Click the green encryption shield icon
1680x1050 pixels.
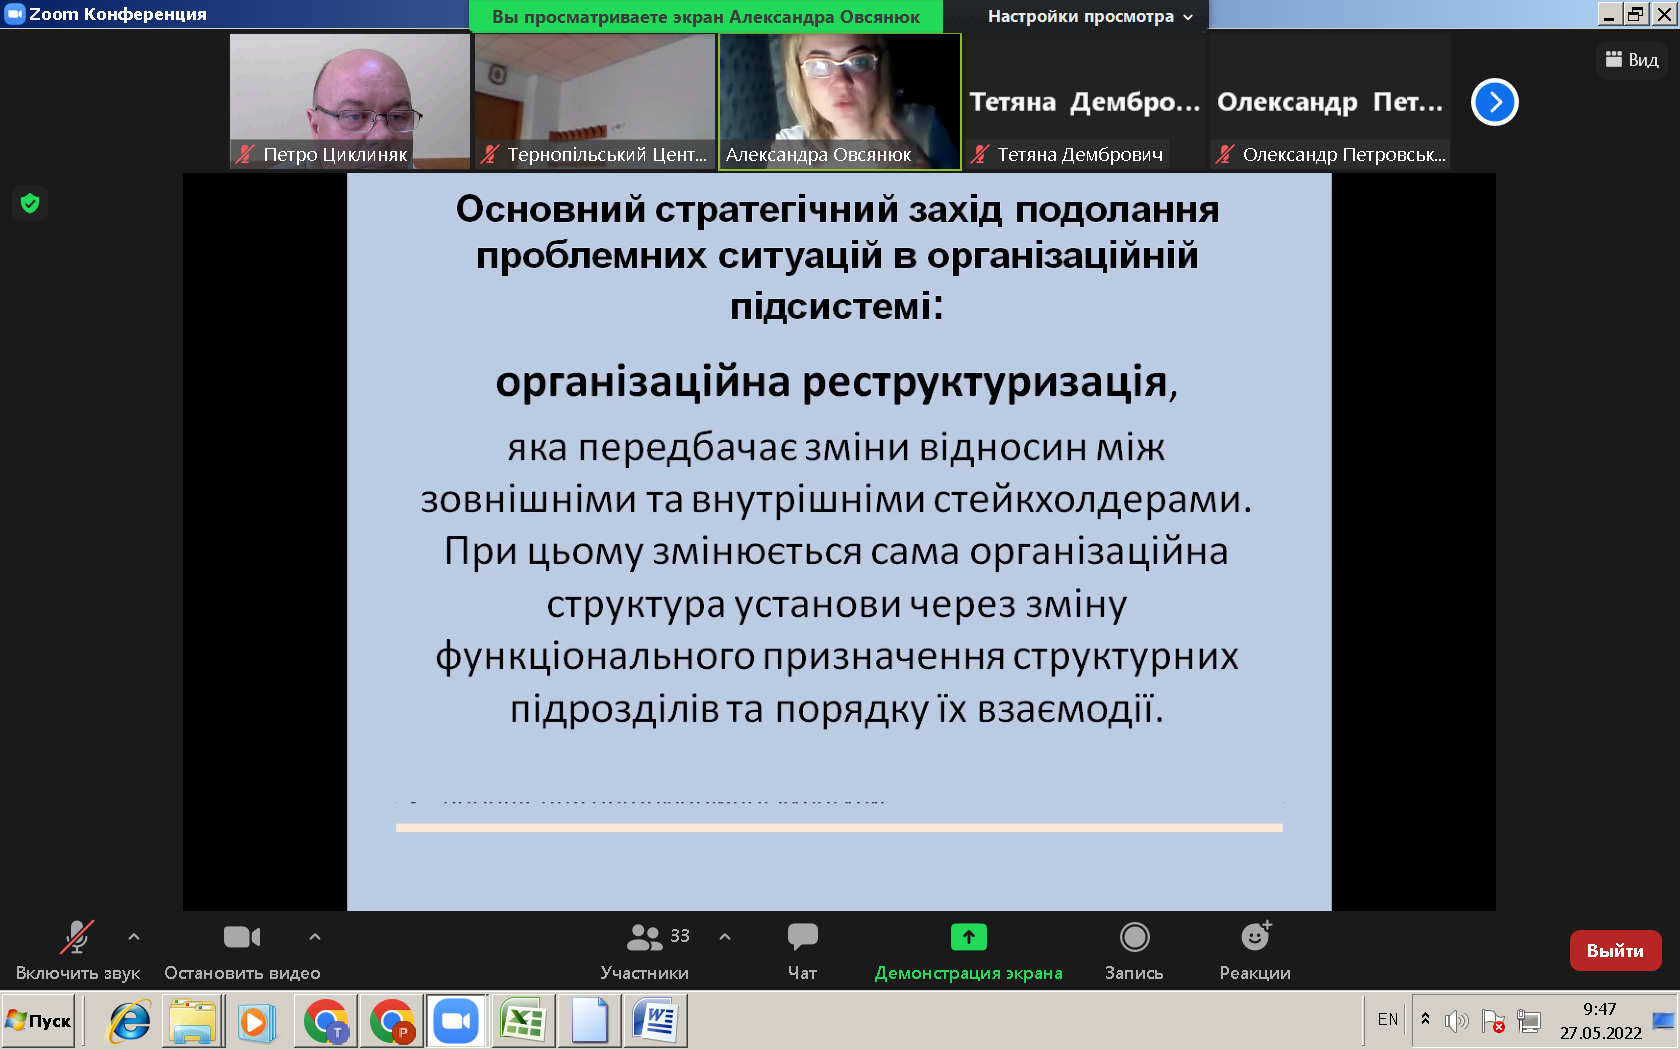point(30,204)
